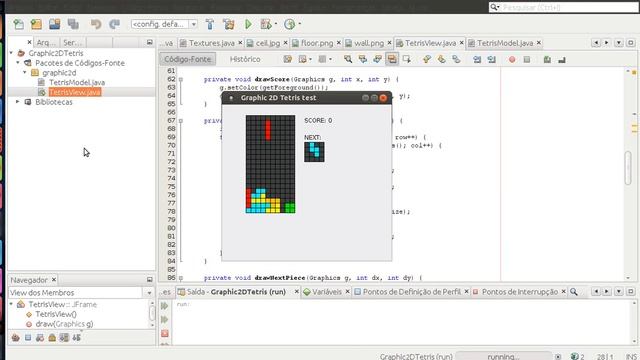Screen dimensions: 640x360
Task: Open the Pontos de Interrupção tab
Action: click(x=519, y=292)
